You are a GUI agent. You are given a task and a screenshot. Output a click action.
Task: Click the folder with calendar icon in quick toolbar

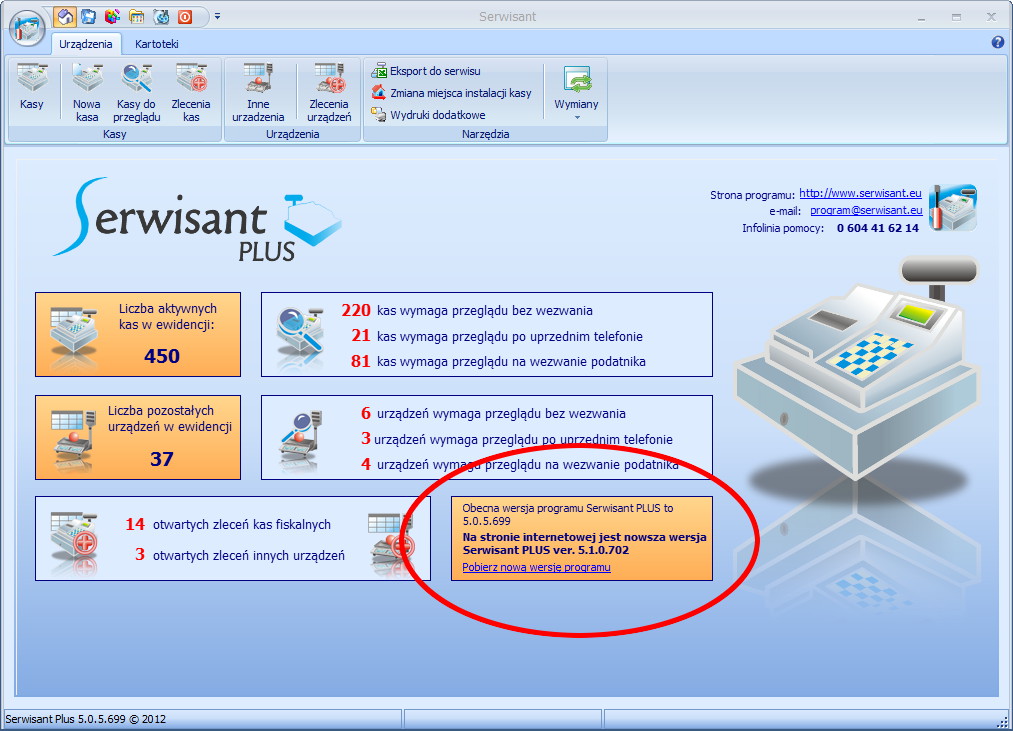pos(136,17)
